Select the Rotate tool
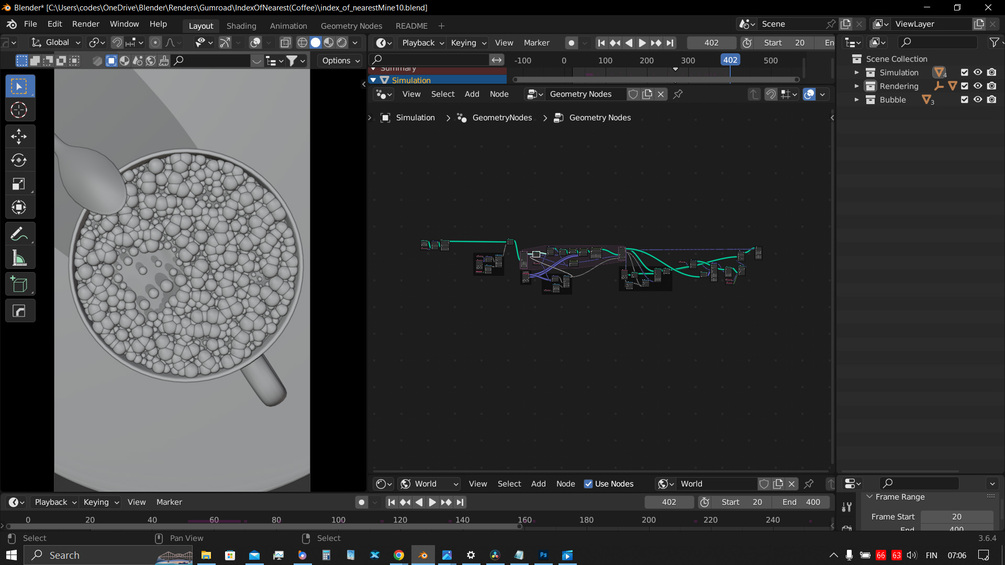Screen dimensions: 1005x565 click(19, 160)
